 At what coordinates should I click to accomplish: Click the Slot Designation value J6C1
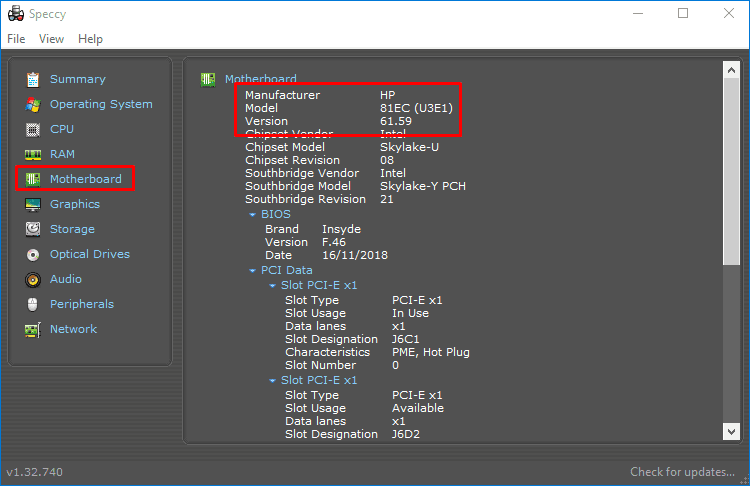coord(406,339)
